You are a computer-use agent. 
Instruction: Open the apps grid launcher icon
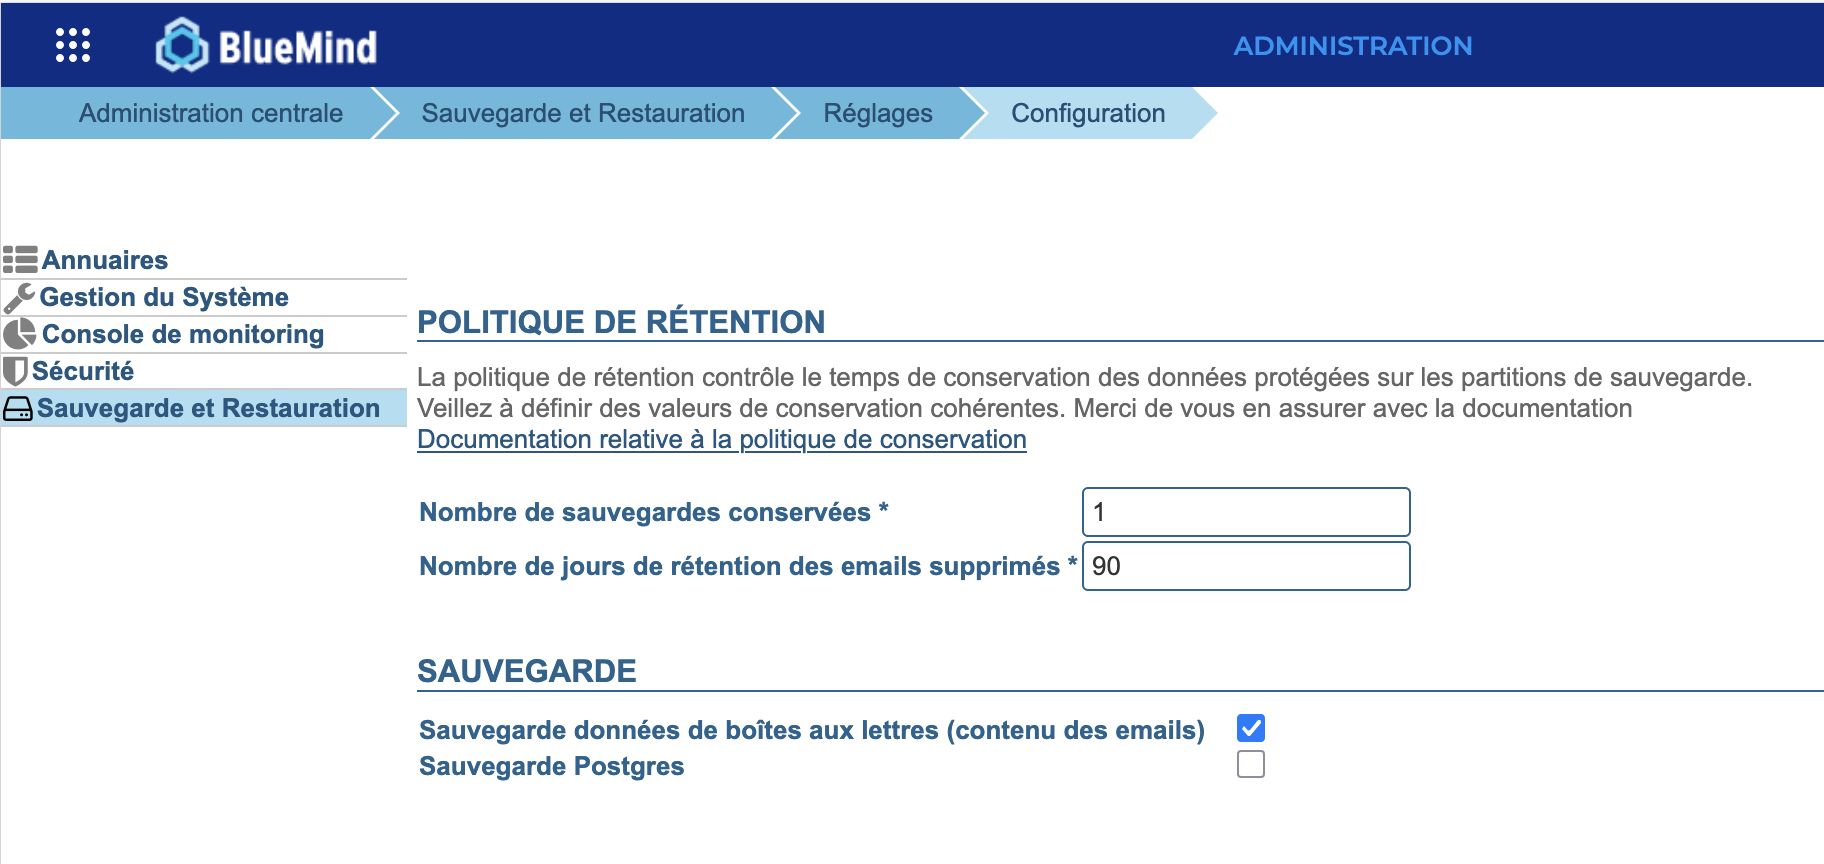coord(73,45)
